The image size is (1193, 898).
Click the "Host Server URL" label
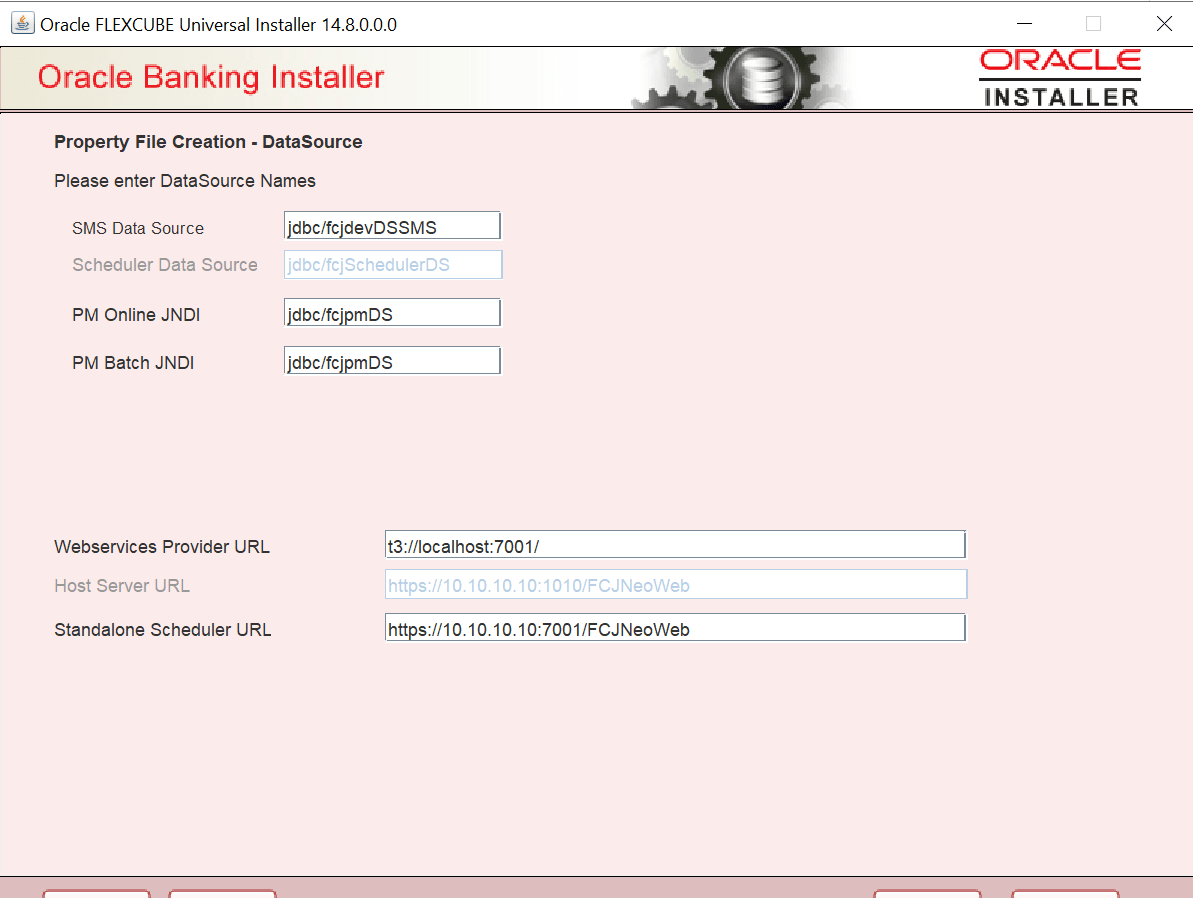122,586
